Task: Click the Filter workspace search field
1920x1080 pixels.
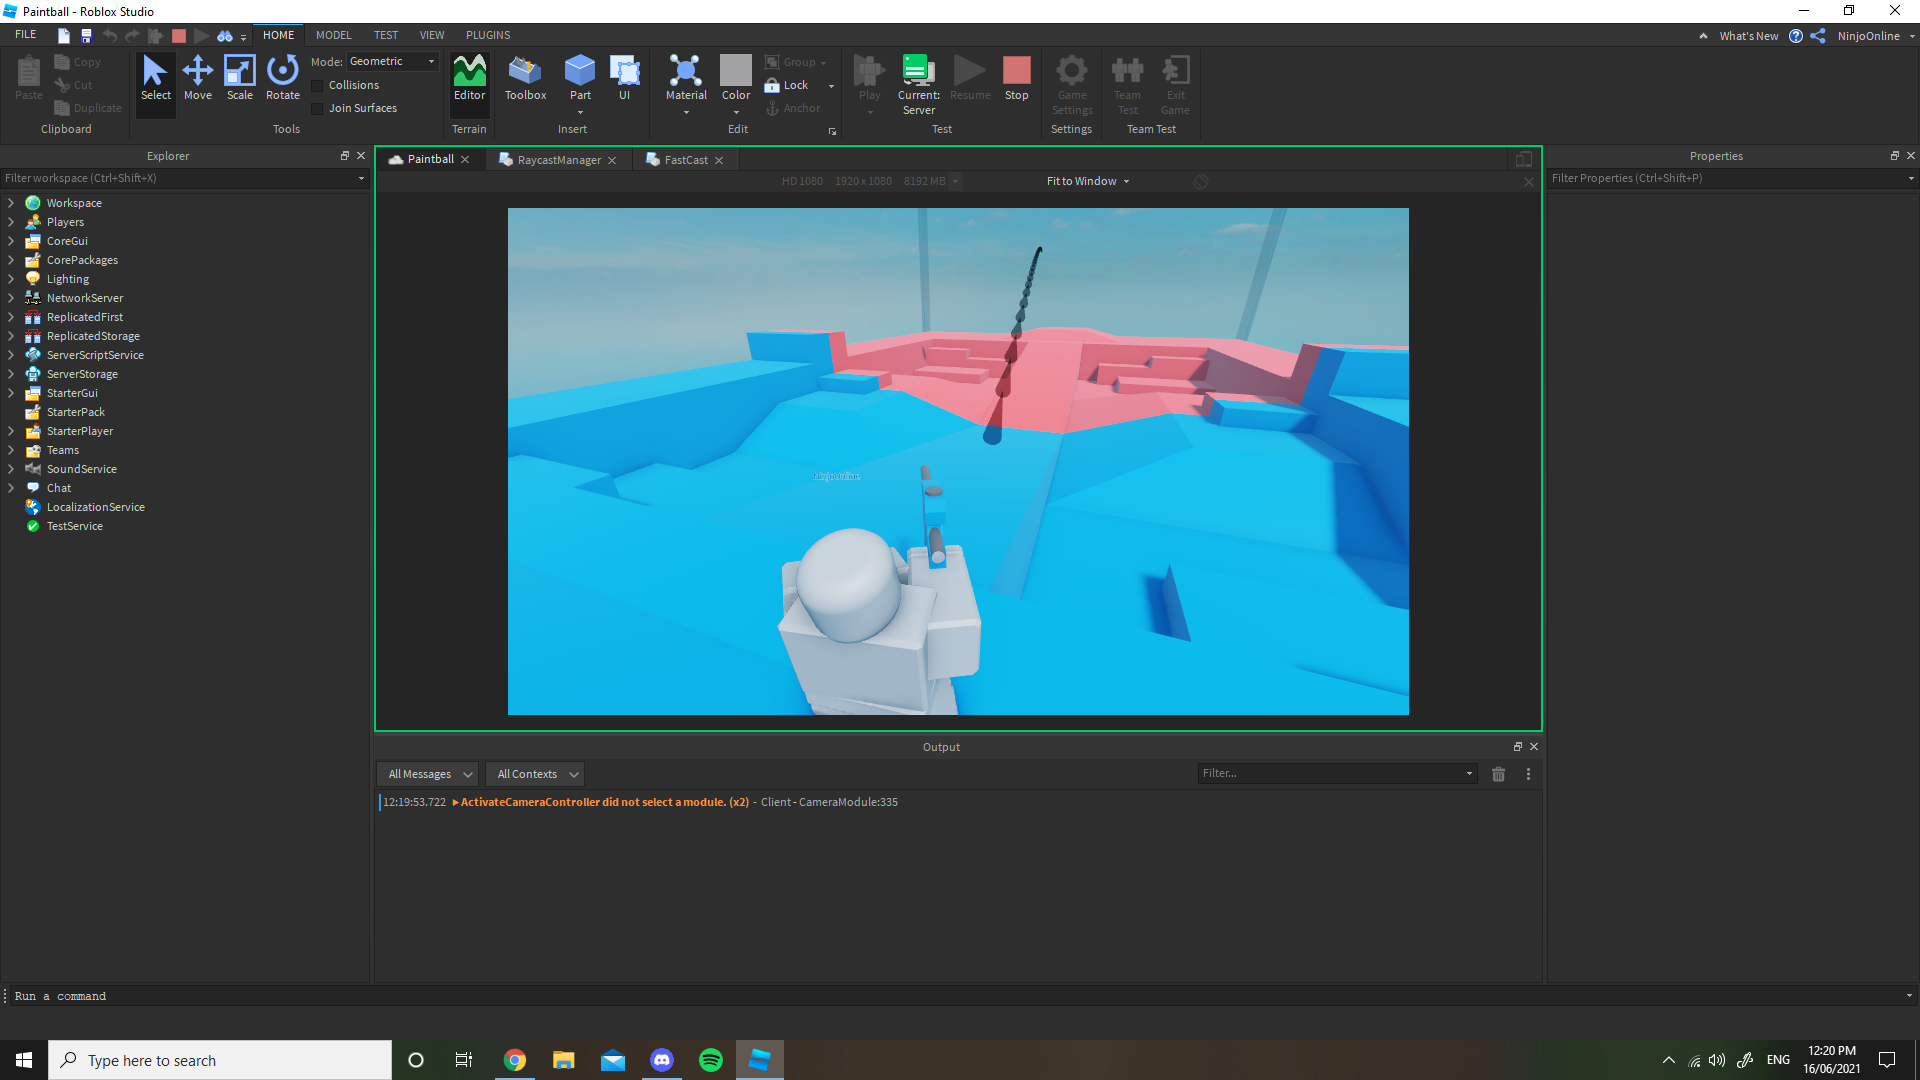Action: 185,178
